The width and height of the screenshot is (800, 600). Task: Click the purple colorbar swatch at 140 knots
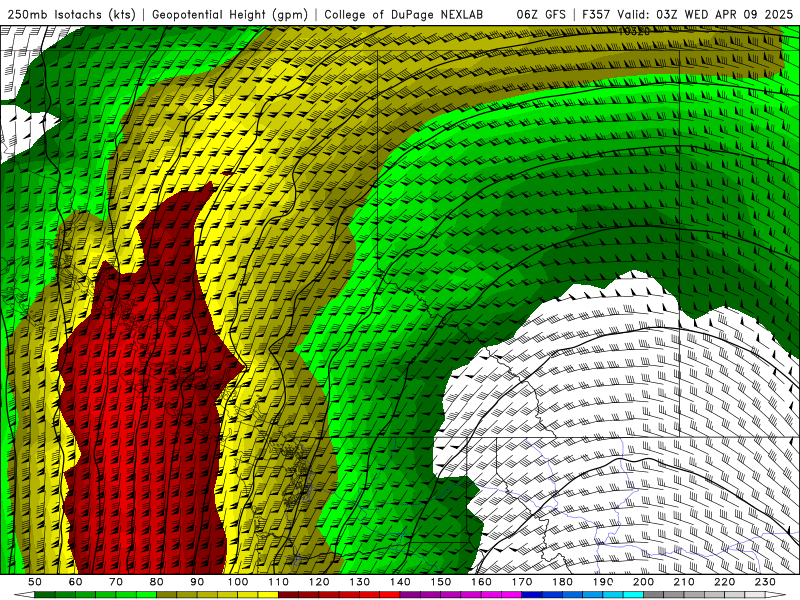(410, 595)
